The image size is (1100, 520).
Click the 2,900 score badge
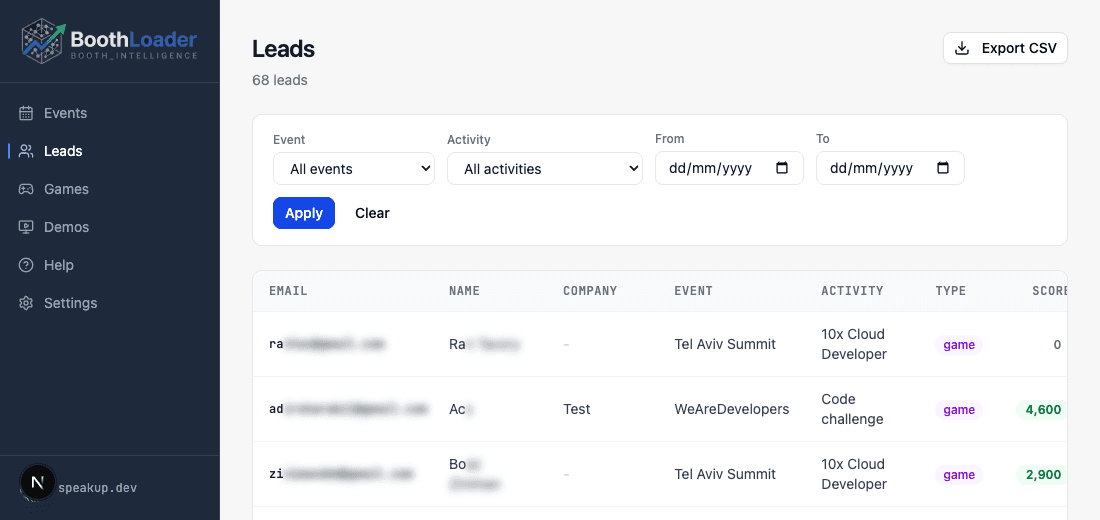coord(1042,475)
